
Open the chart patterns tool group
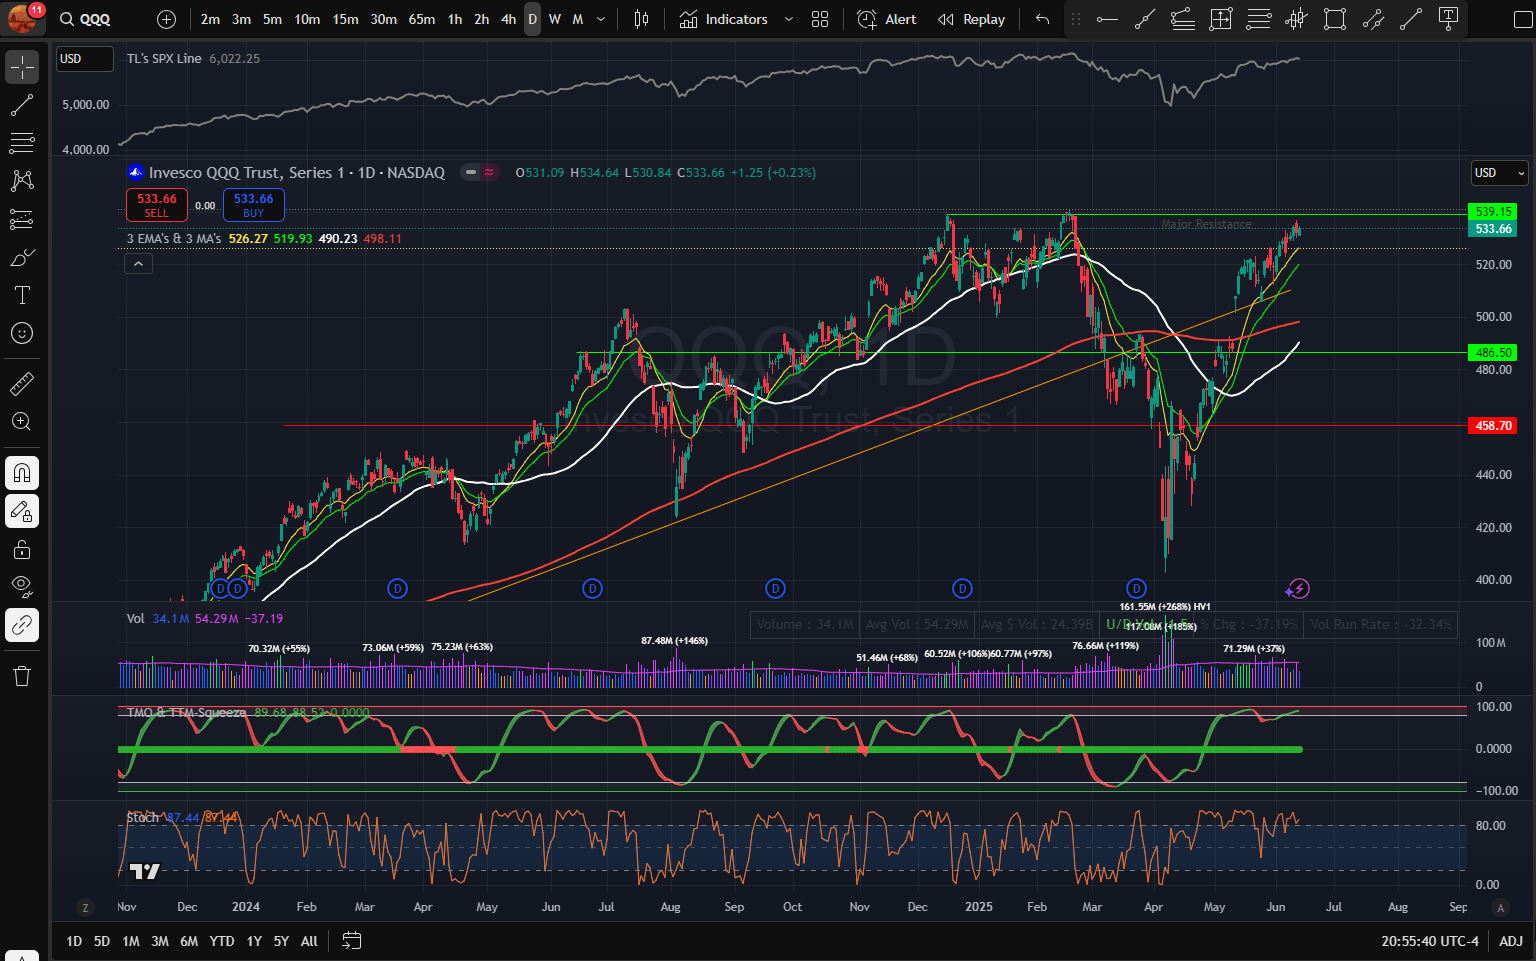coord(22,181)
